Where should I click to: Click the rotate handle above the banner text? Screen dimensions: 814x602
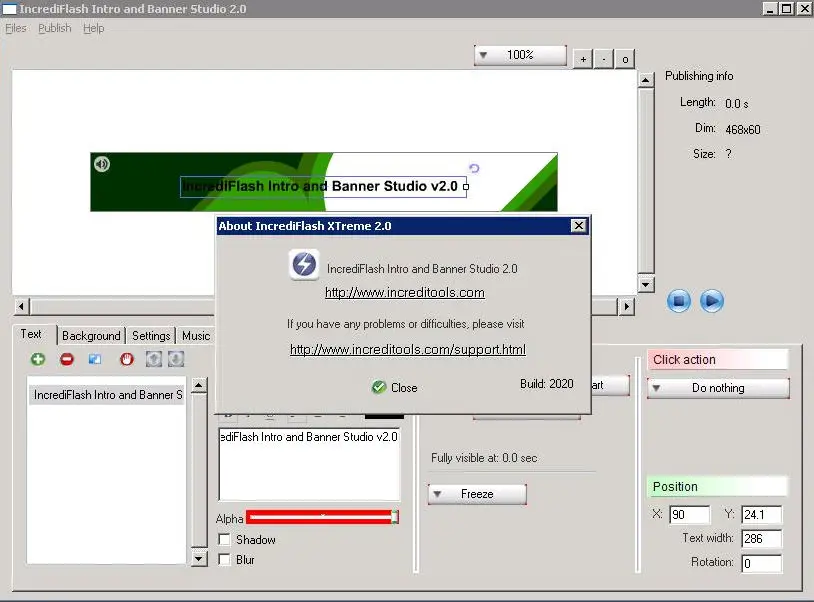tap(474, 168)
